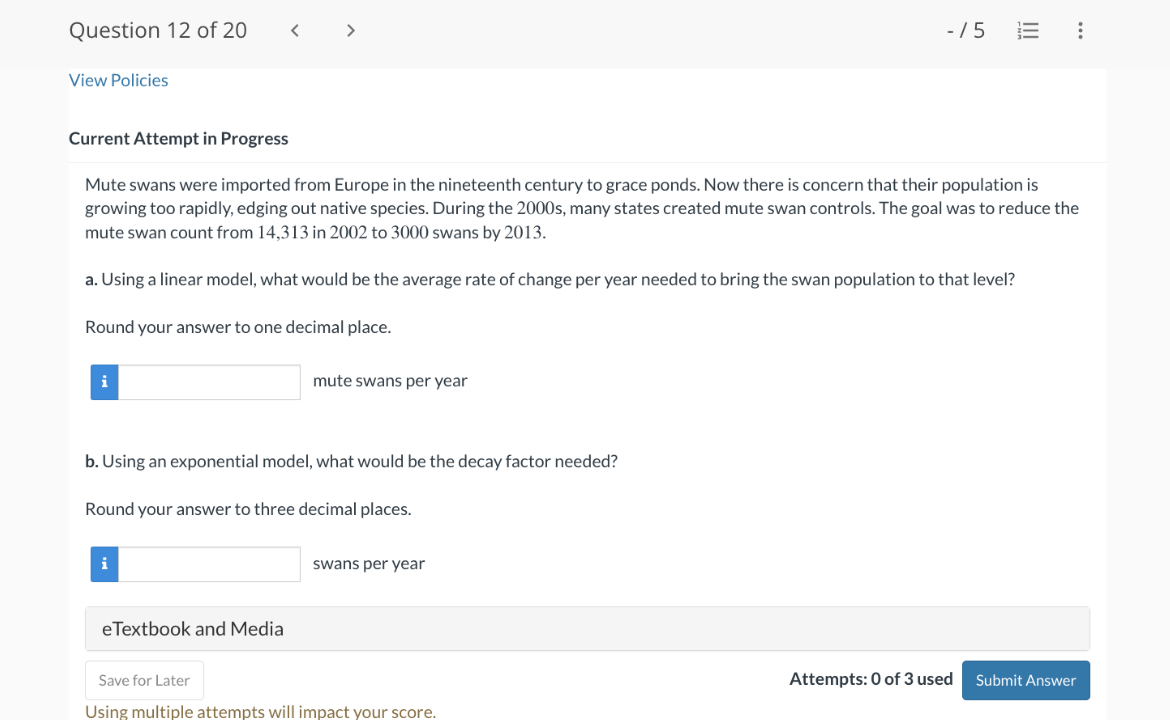Click the part a linear model question text

pyautogui.click(x=550, y=280)
